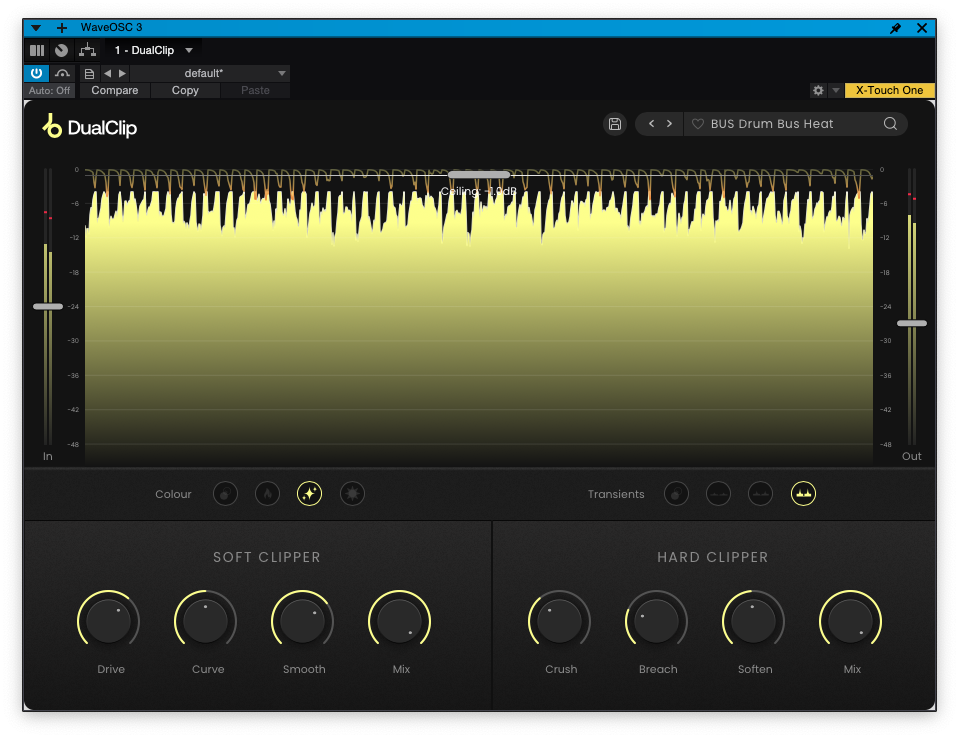
Task: Favorite the preset with heart icon
Action: [697, 124]
